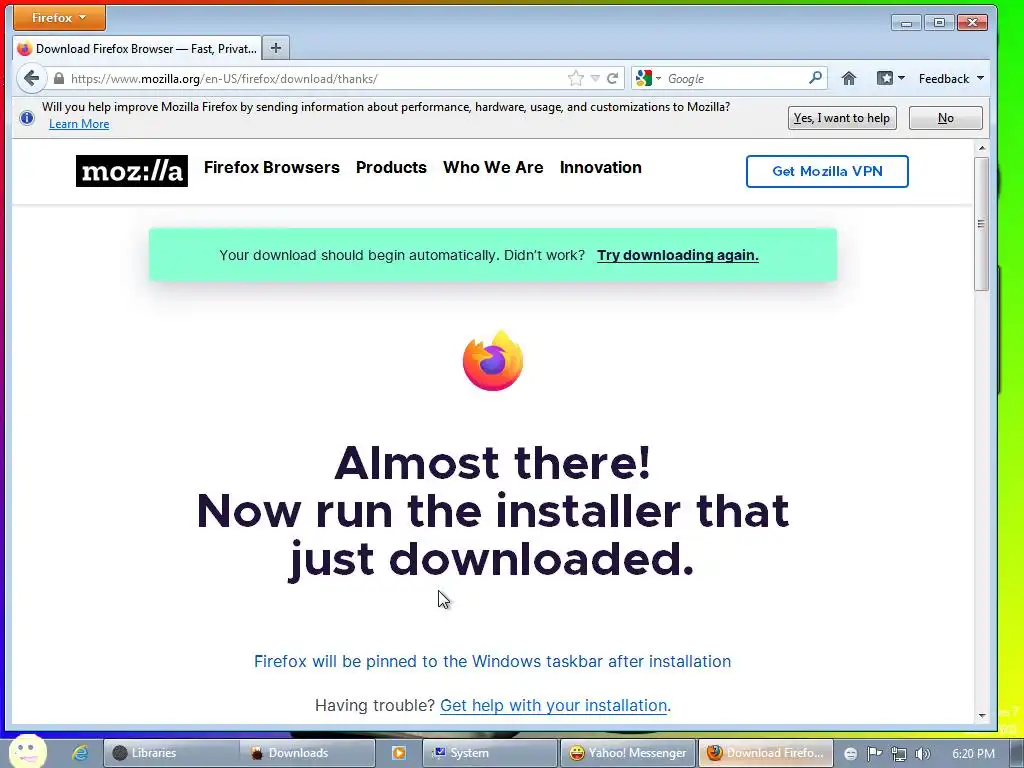The height and width of the screenshot is (768, 1024).
Task: Open the volume speaker tray icon
Action: click(922, 754)
